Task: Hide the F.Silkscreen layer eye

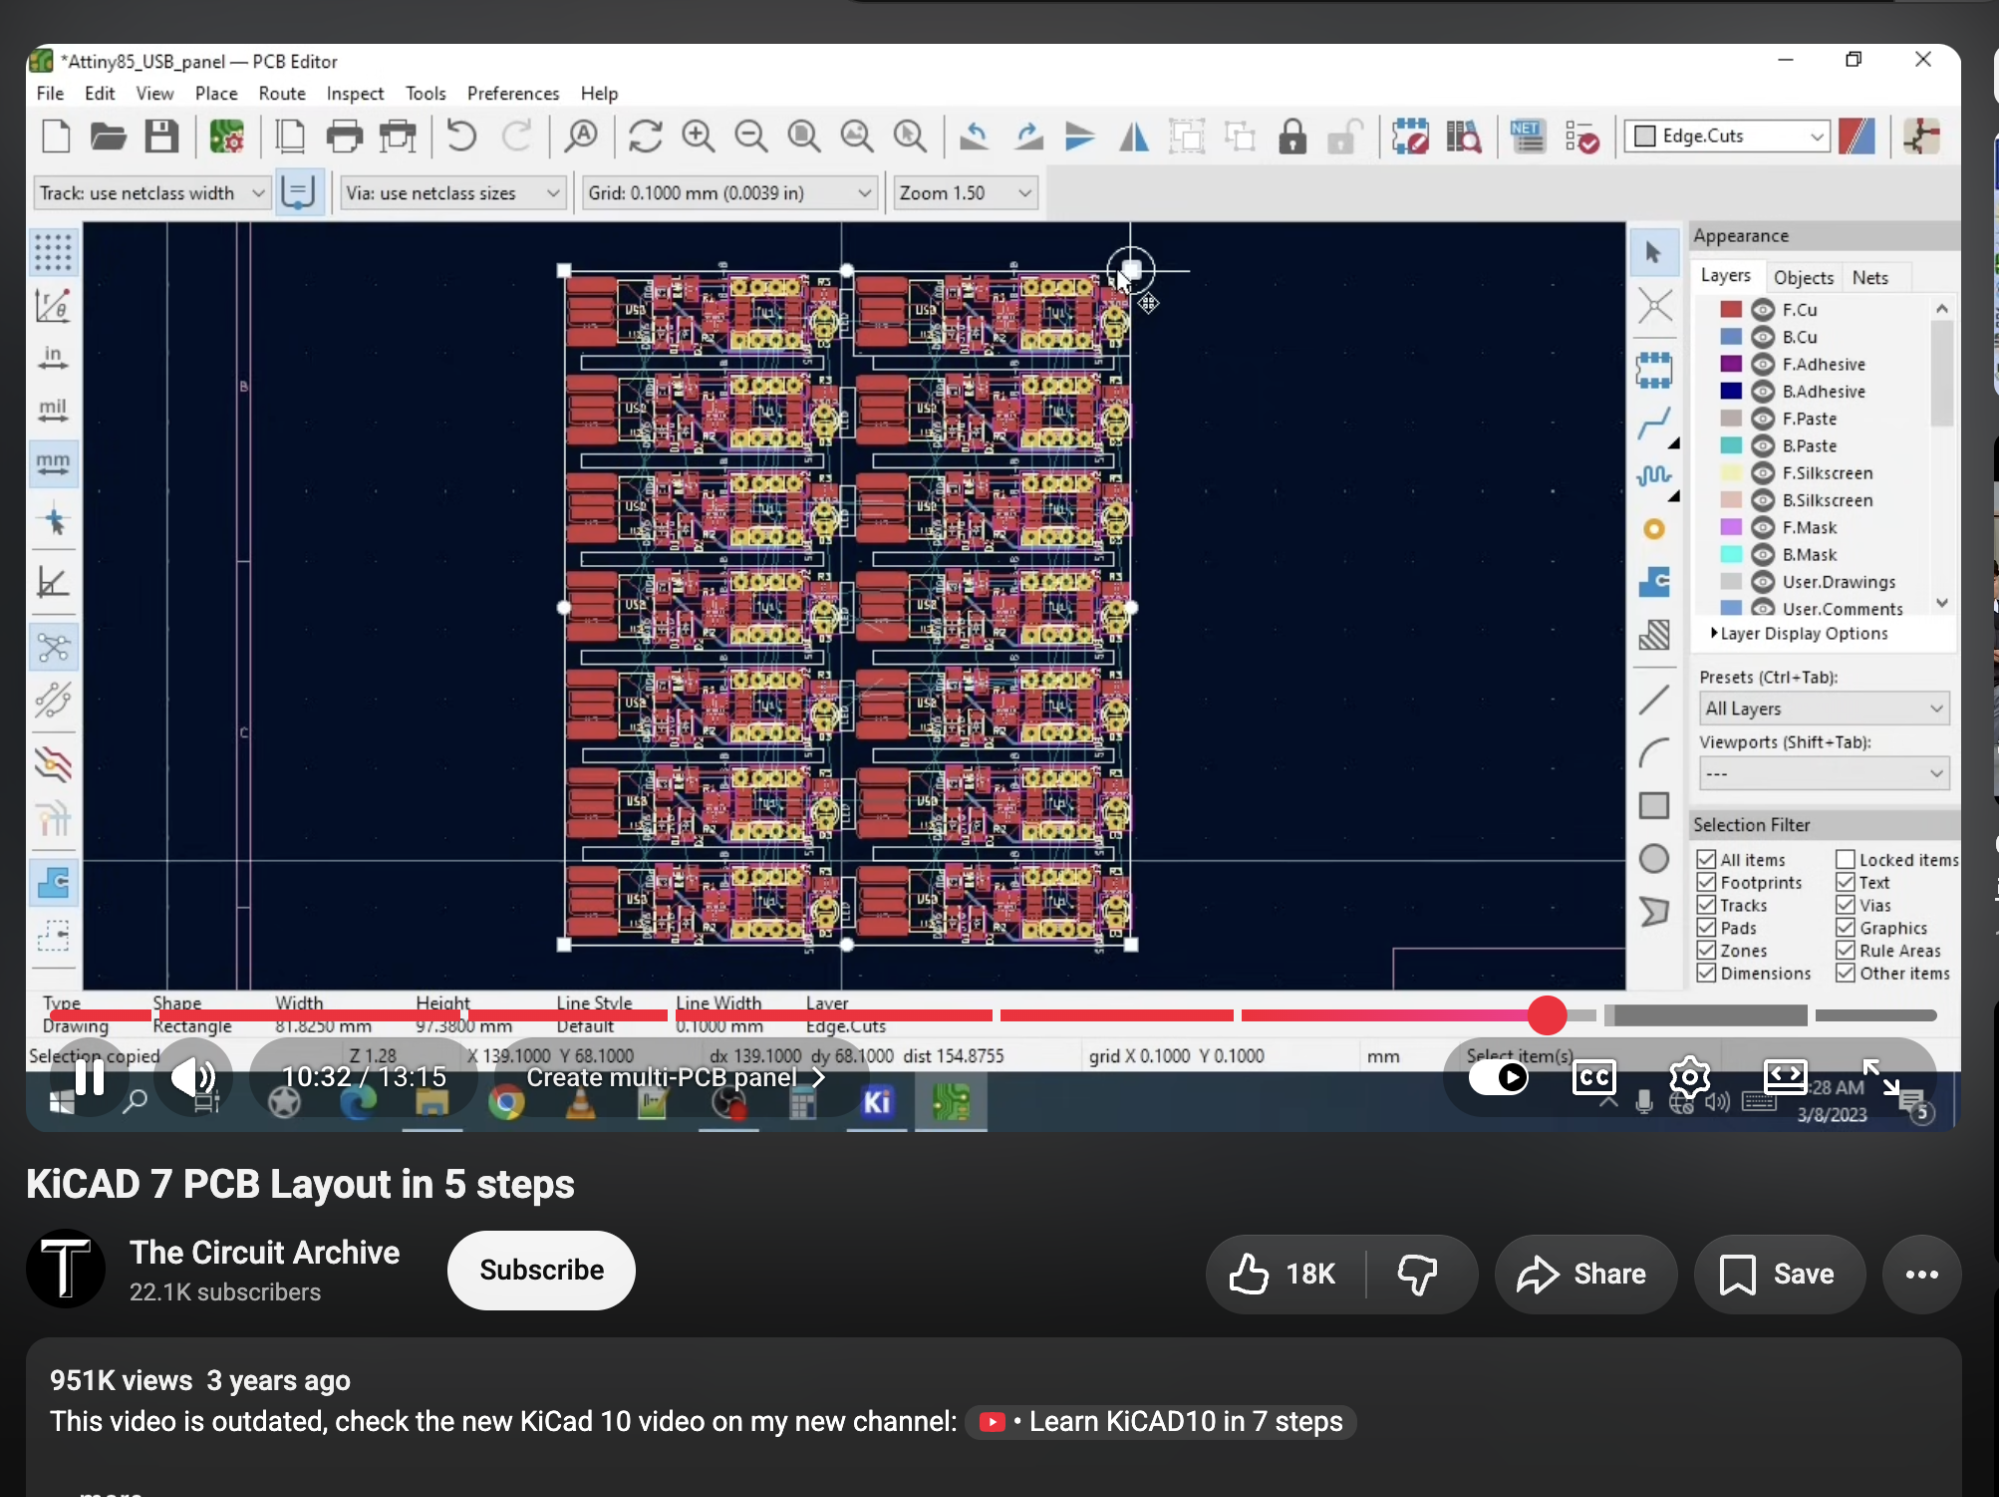Action: point(1762,473)
